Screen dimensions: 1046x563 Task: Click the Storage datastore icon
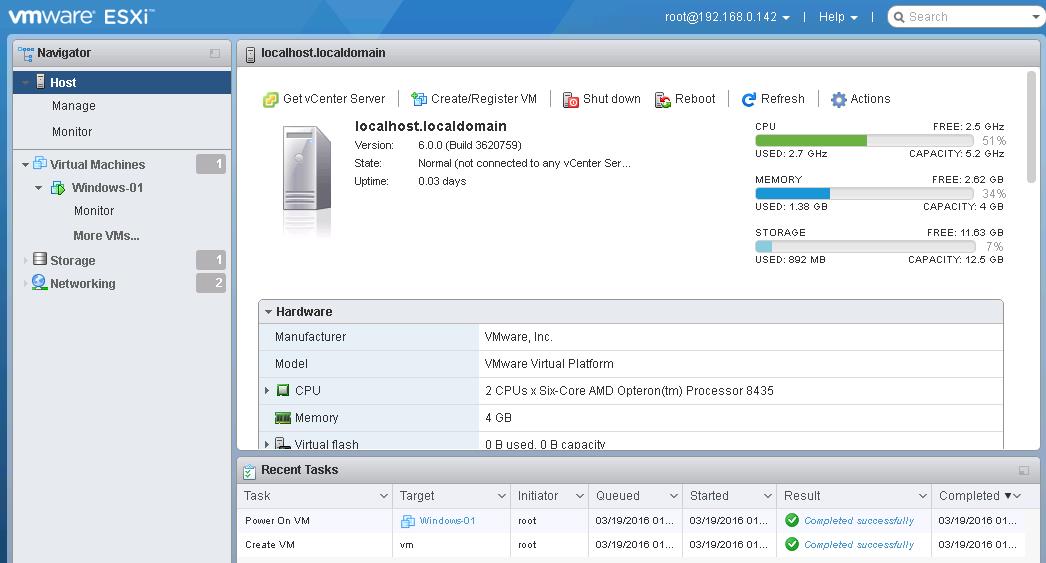click(x=40, y=260)
